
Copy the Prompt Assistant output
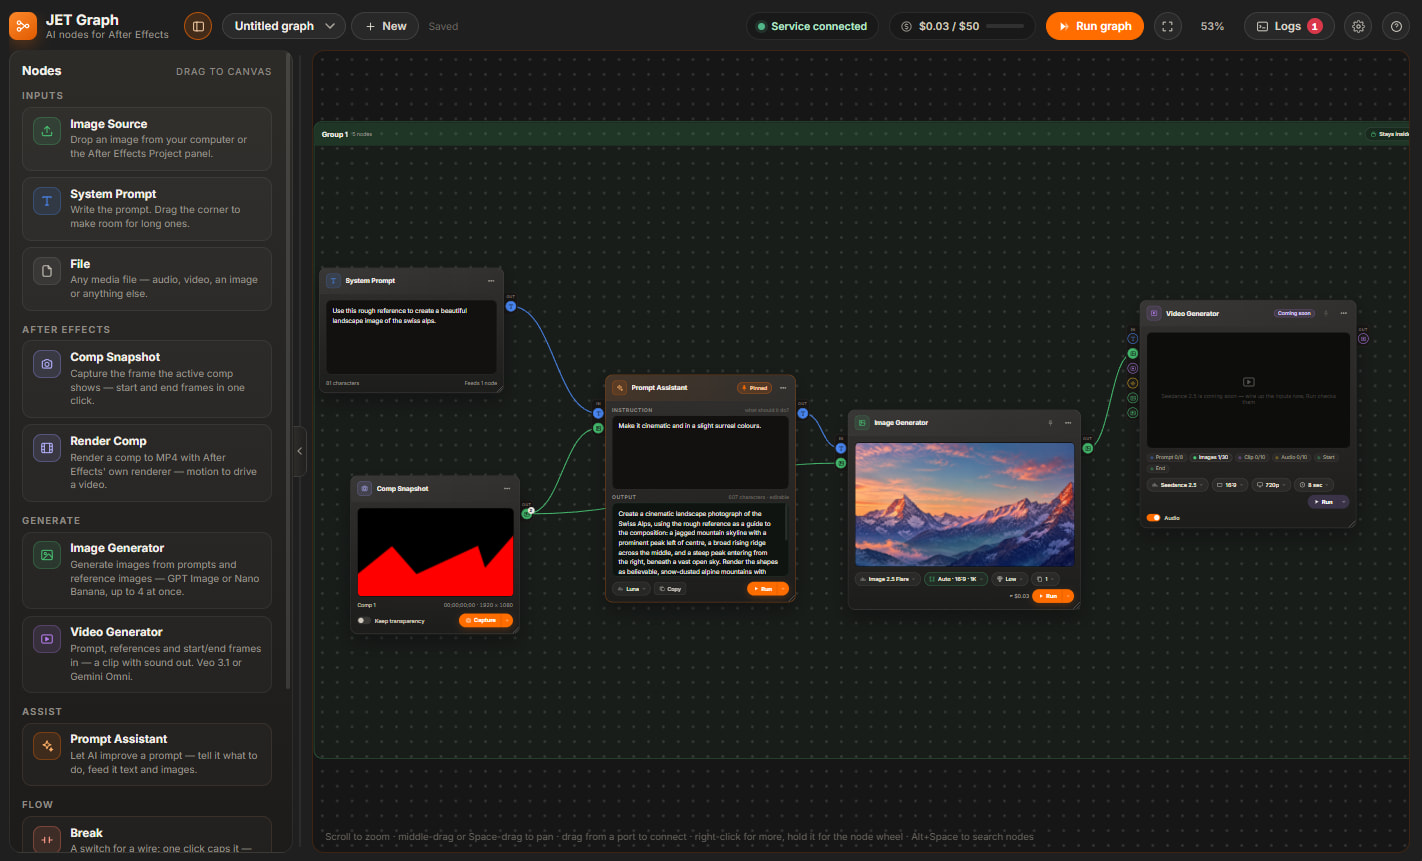tap(669, 589)
